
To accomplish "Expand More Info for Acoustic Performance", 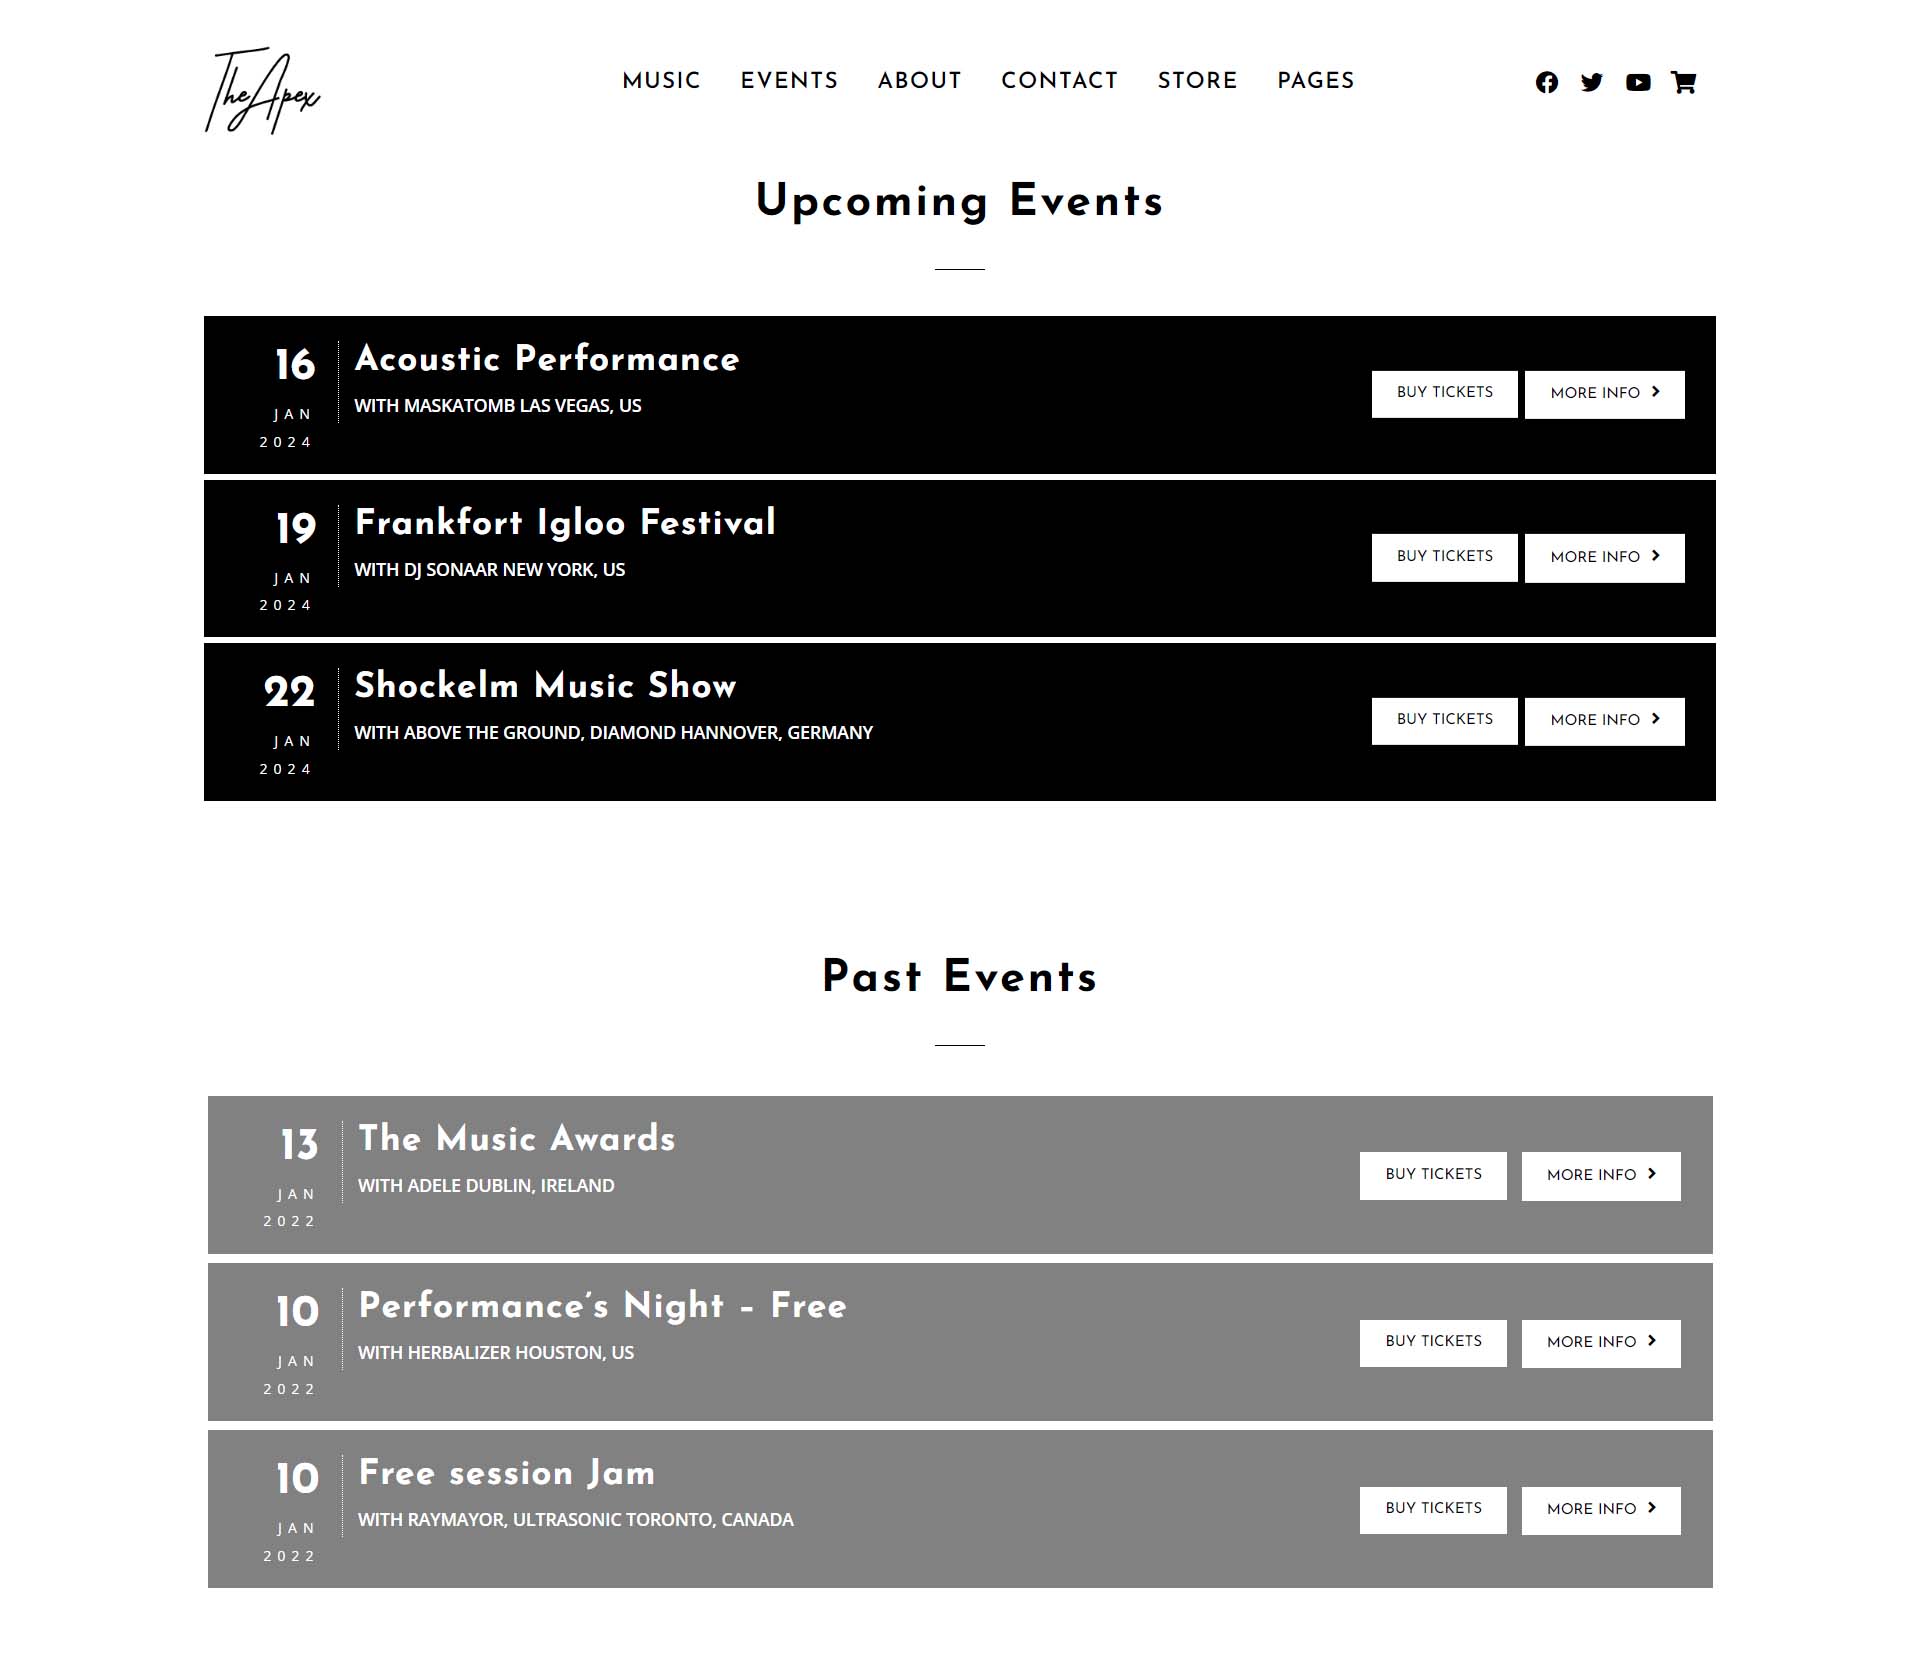I will pos(1603,394).
